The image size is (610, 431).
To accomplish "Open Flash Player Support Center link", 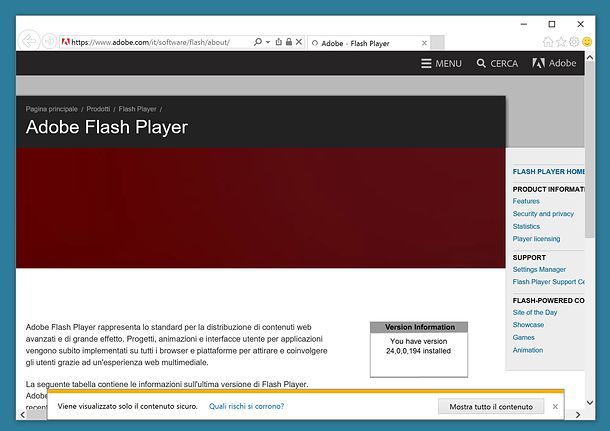I will pyautogui.click(x=549, y=282).
